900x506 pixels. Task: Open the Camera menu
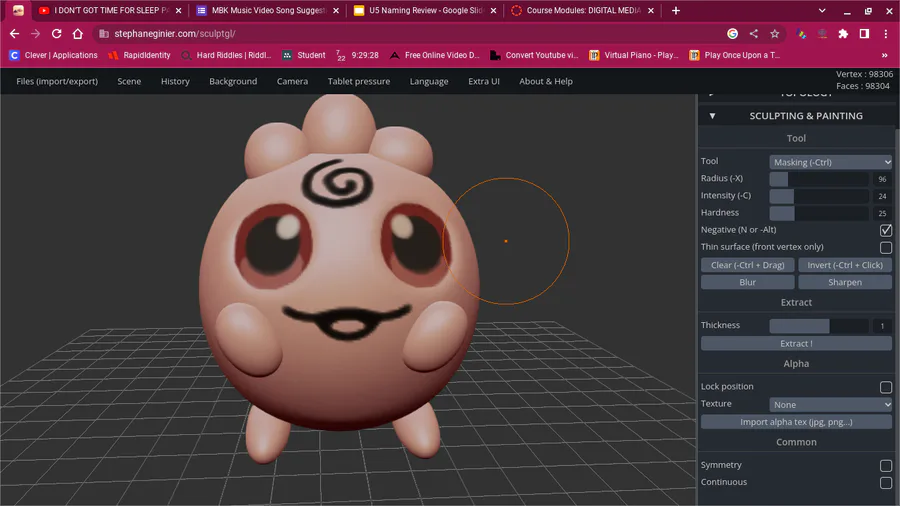(292, 81)
